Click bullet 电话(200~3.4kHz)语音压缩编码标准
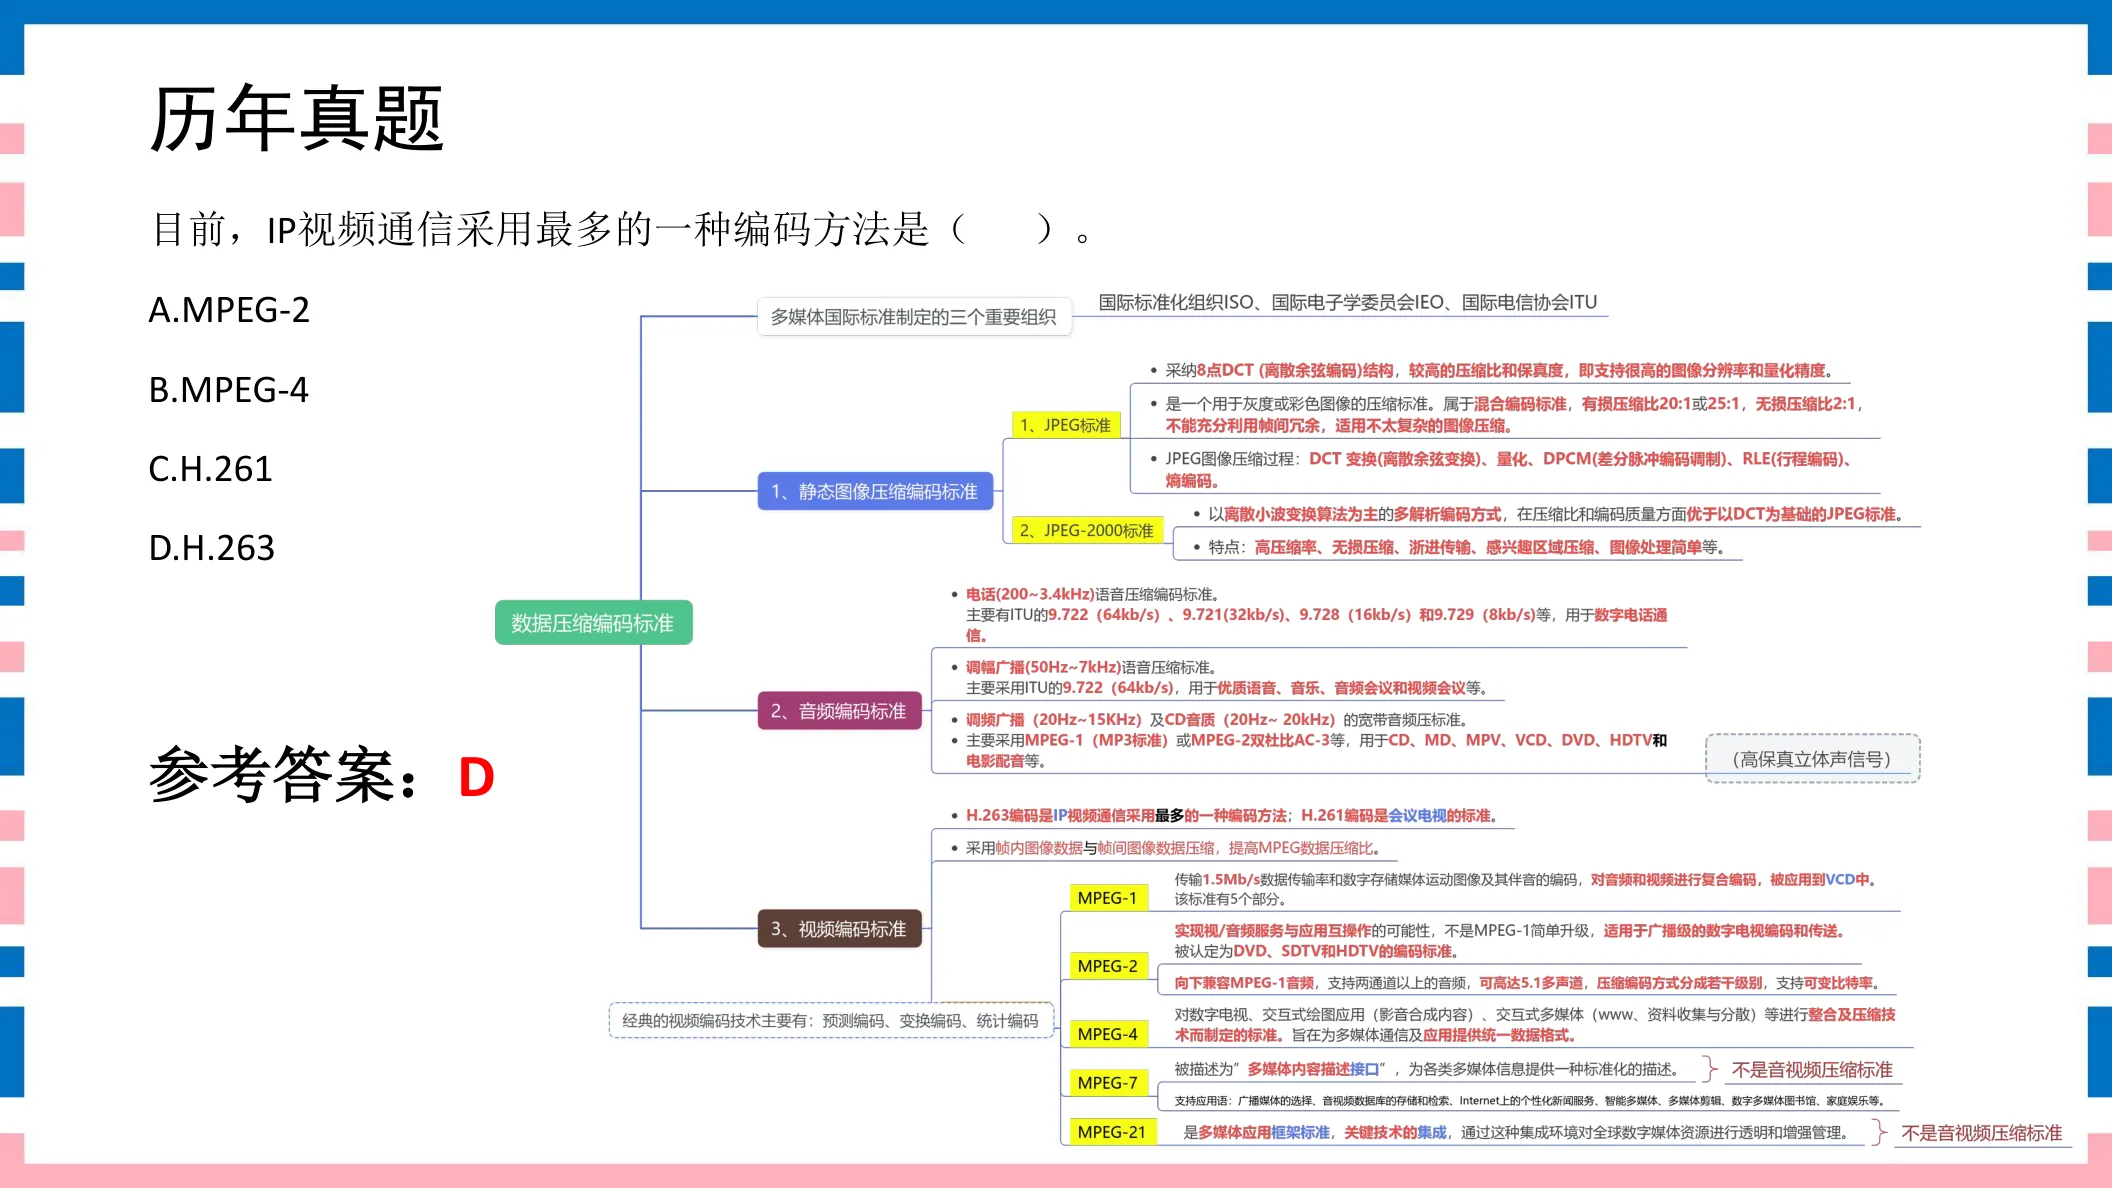 point(1316,614)
